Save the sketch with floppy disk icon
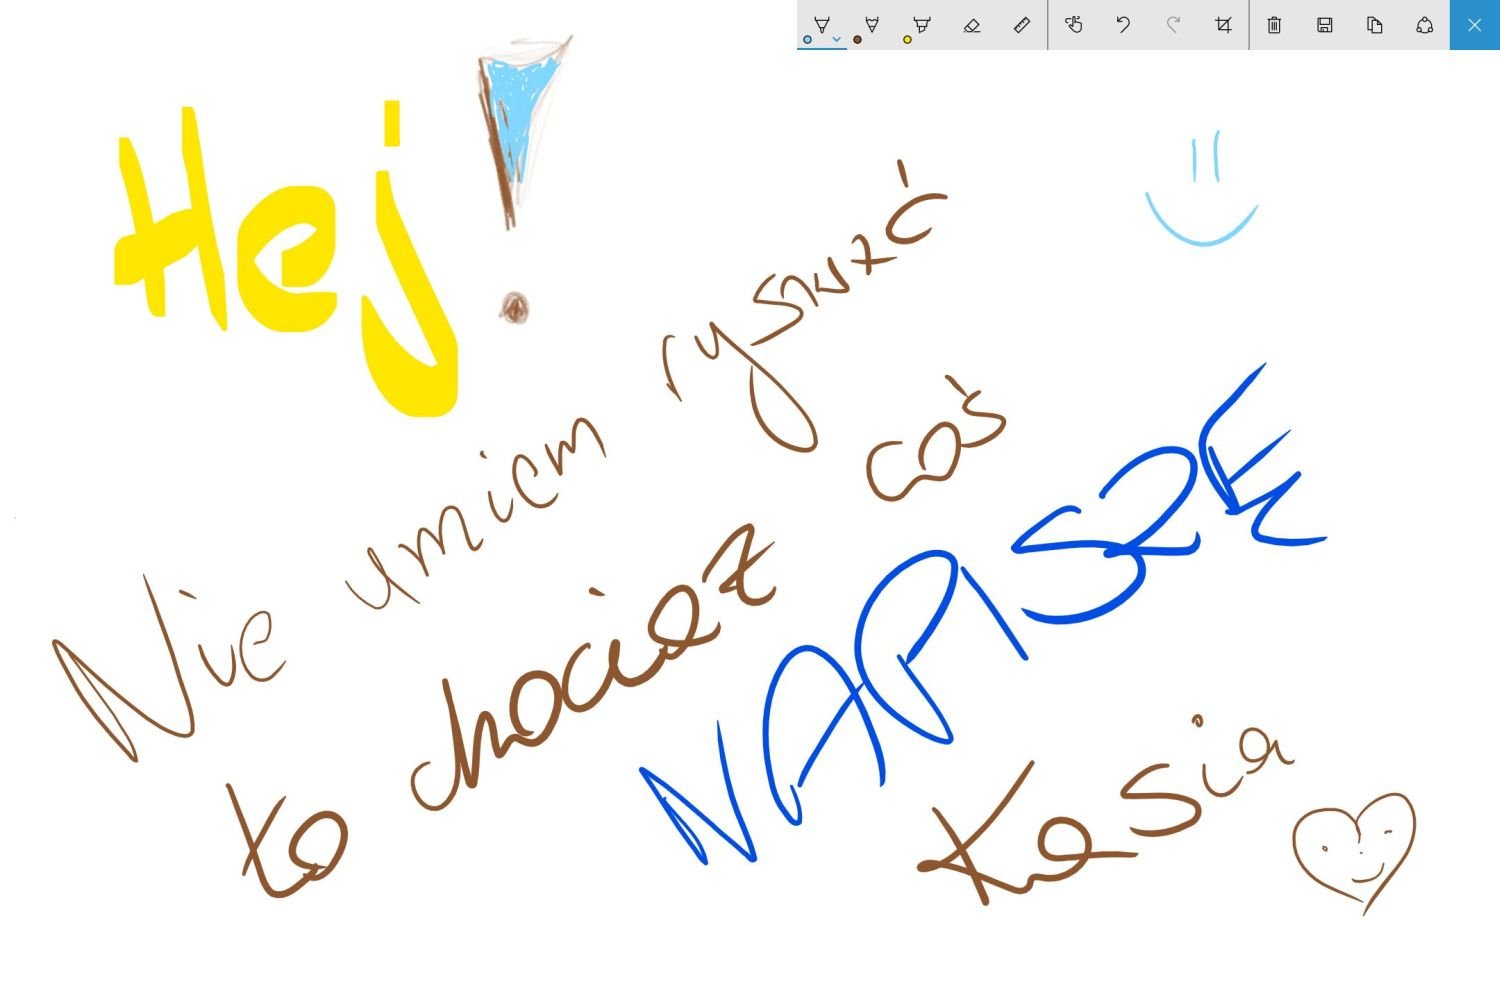This screenshot has width=1500, height=1000. (x=1325, y=24)
